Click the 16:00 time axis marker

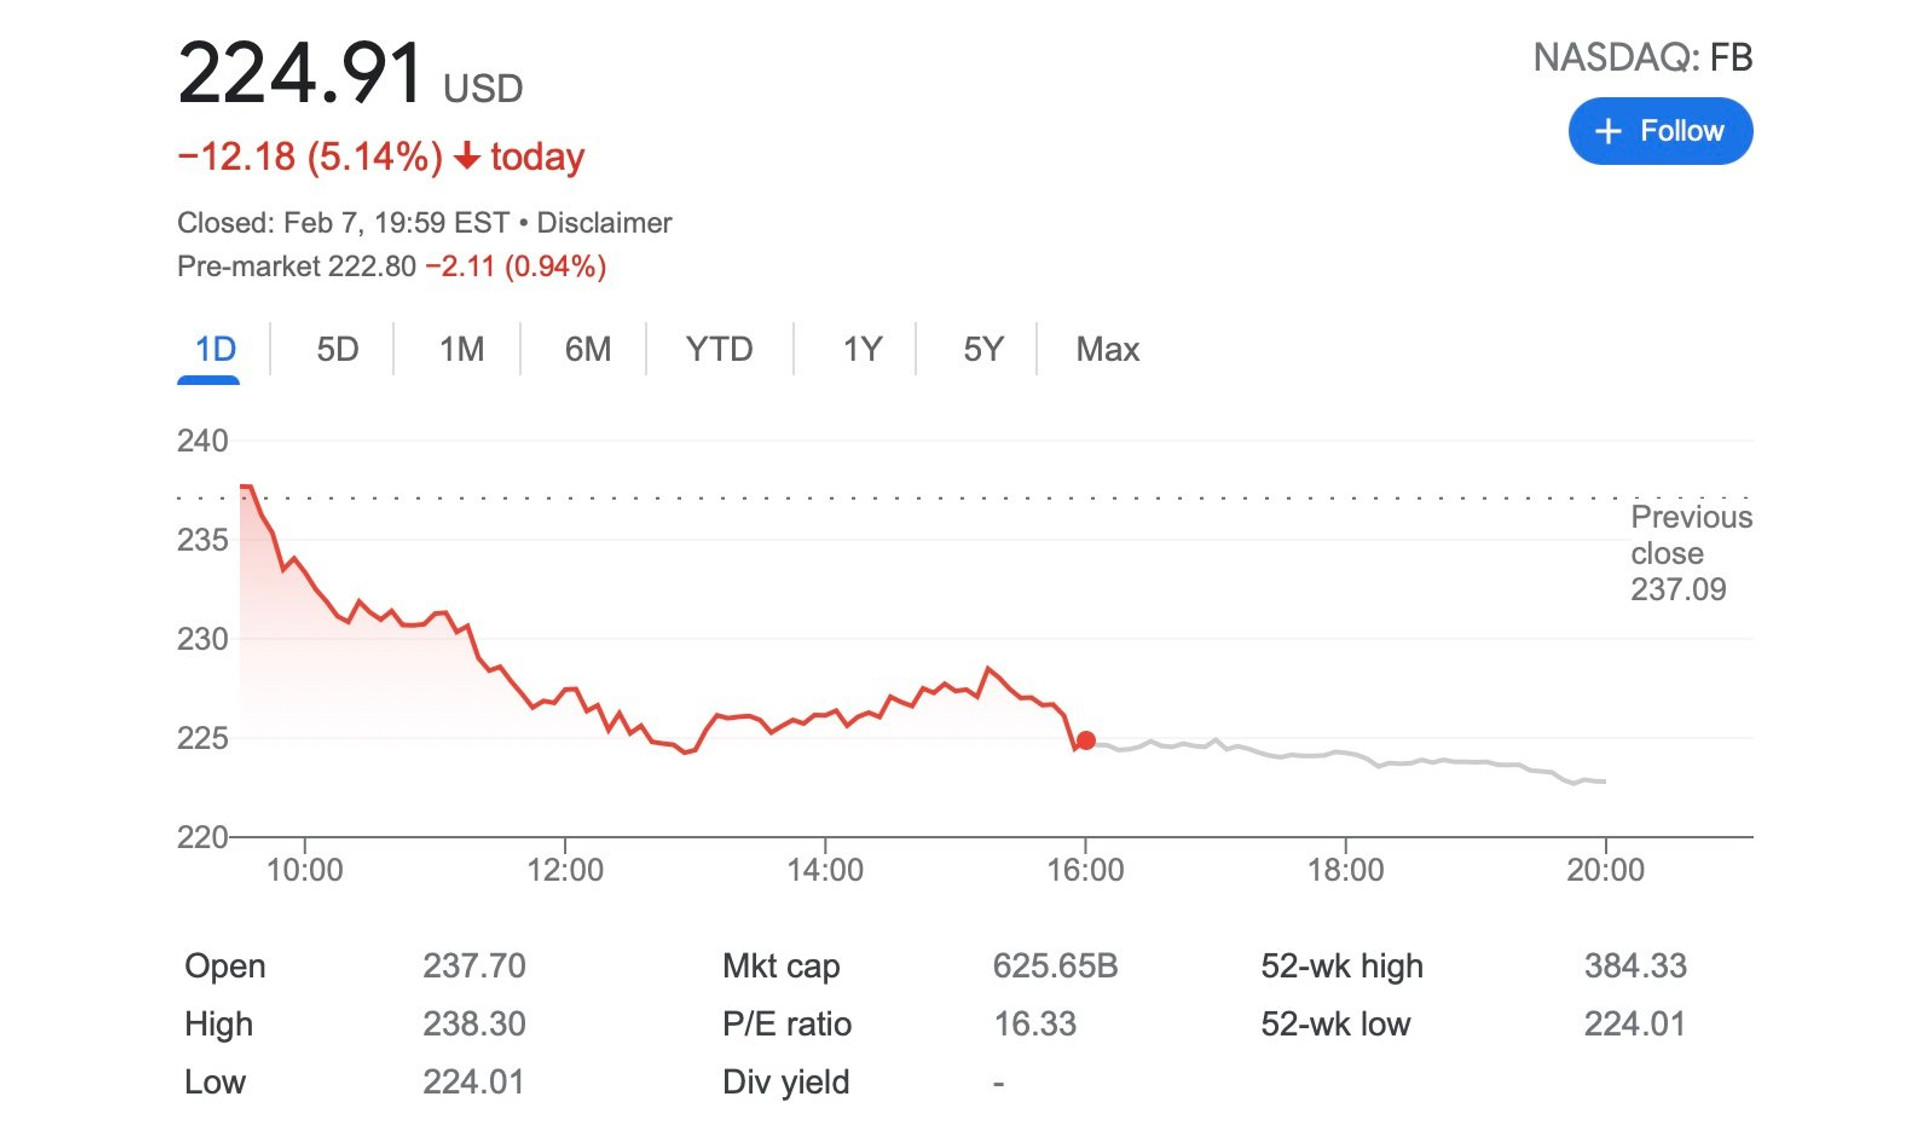1085,869
